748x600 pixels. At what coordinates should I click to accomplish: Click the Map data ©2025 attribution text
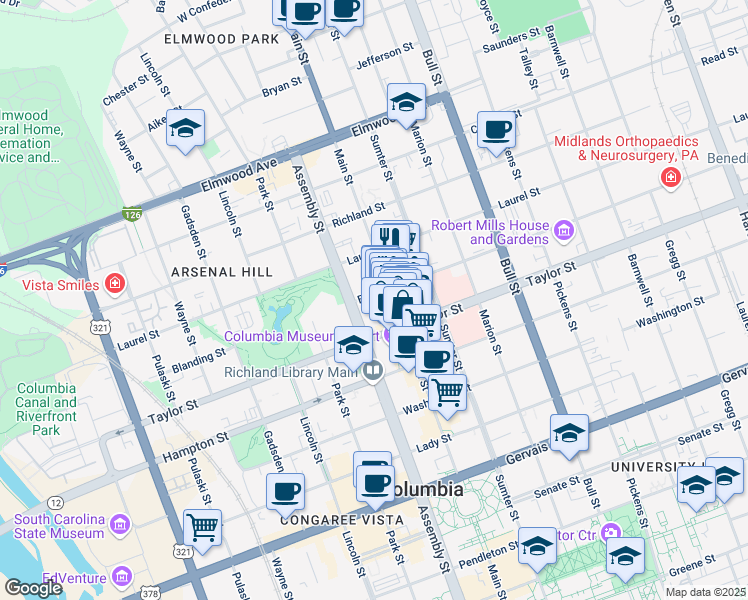pyautogui.click(x=706, y=592)
